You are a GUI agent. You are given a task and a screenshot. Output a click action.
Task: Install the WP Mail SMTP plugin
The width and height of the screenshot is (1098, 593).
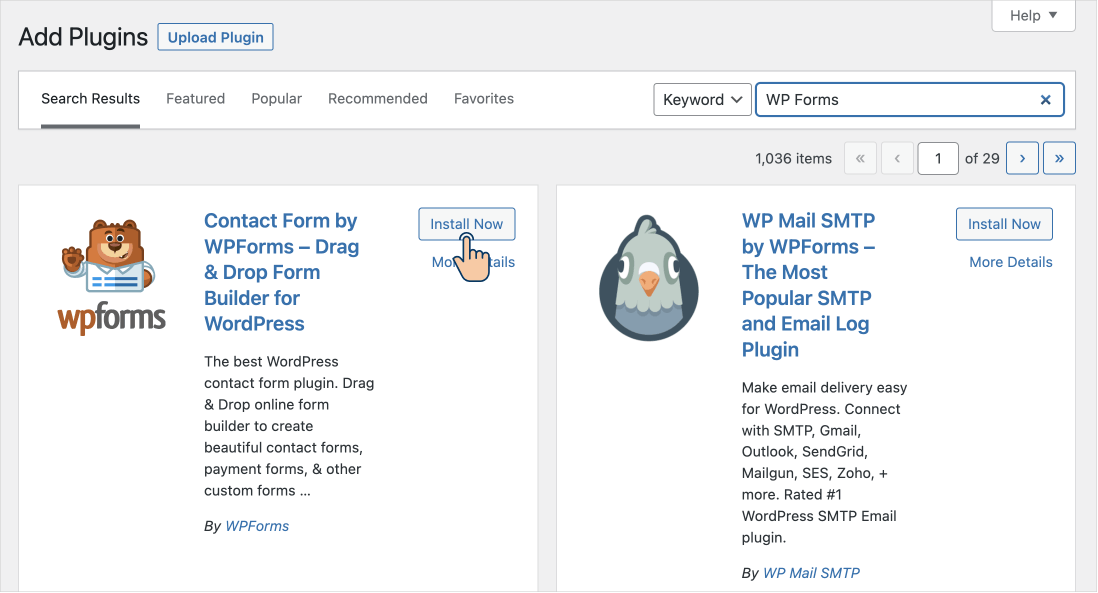(1004, 224)
